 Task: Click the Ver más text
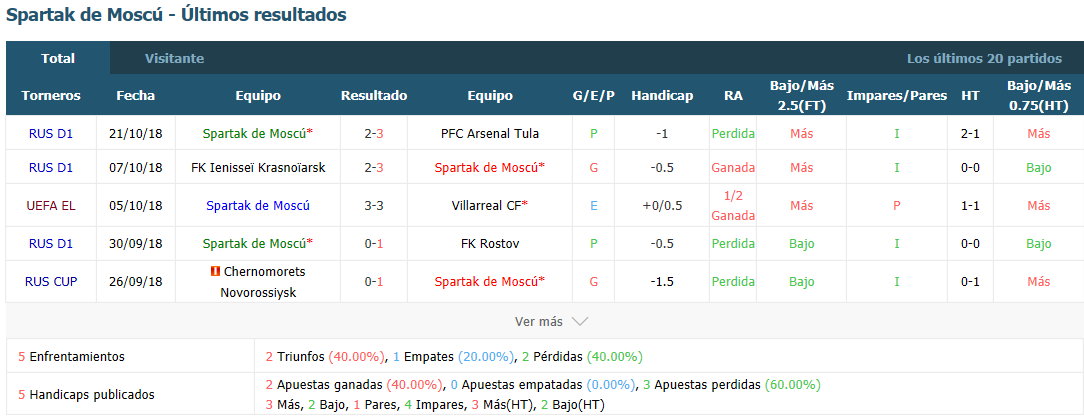pos(539,322)
